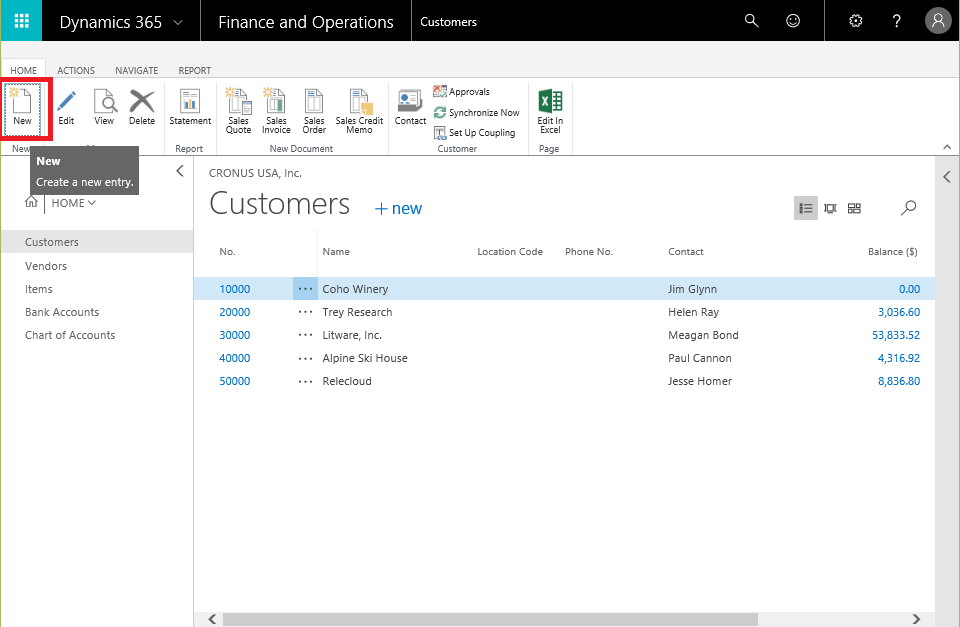This screenshot has width=960, height=627.
Task: Open the 8,836.80 balance link
Action: coord(899,381)
